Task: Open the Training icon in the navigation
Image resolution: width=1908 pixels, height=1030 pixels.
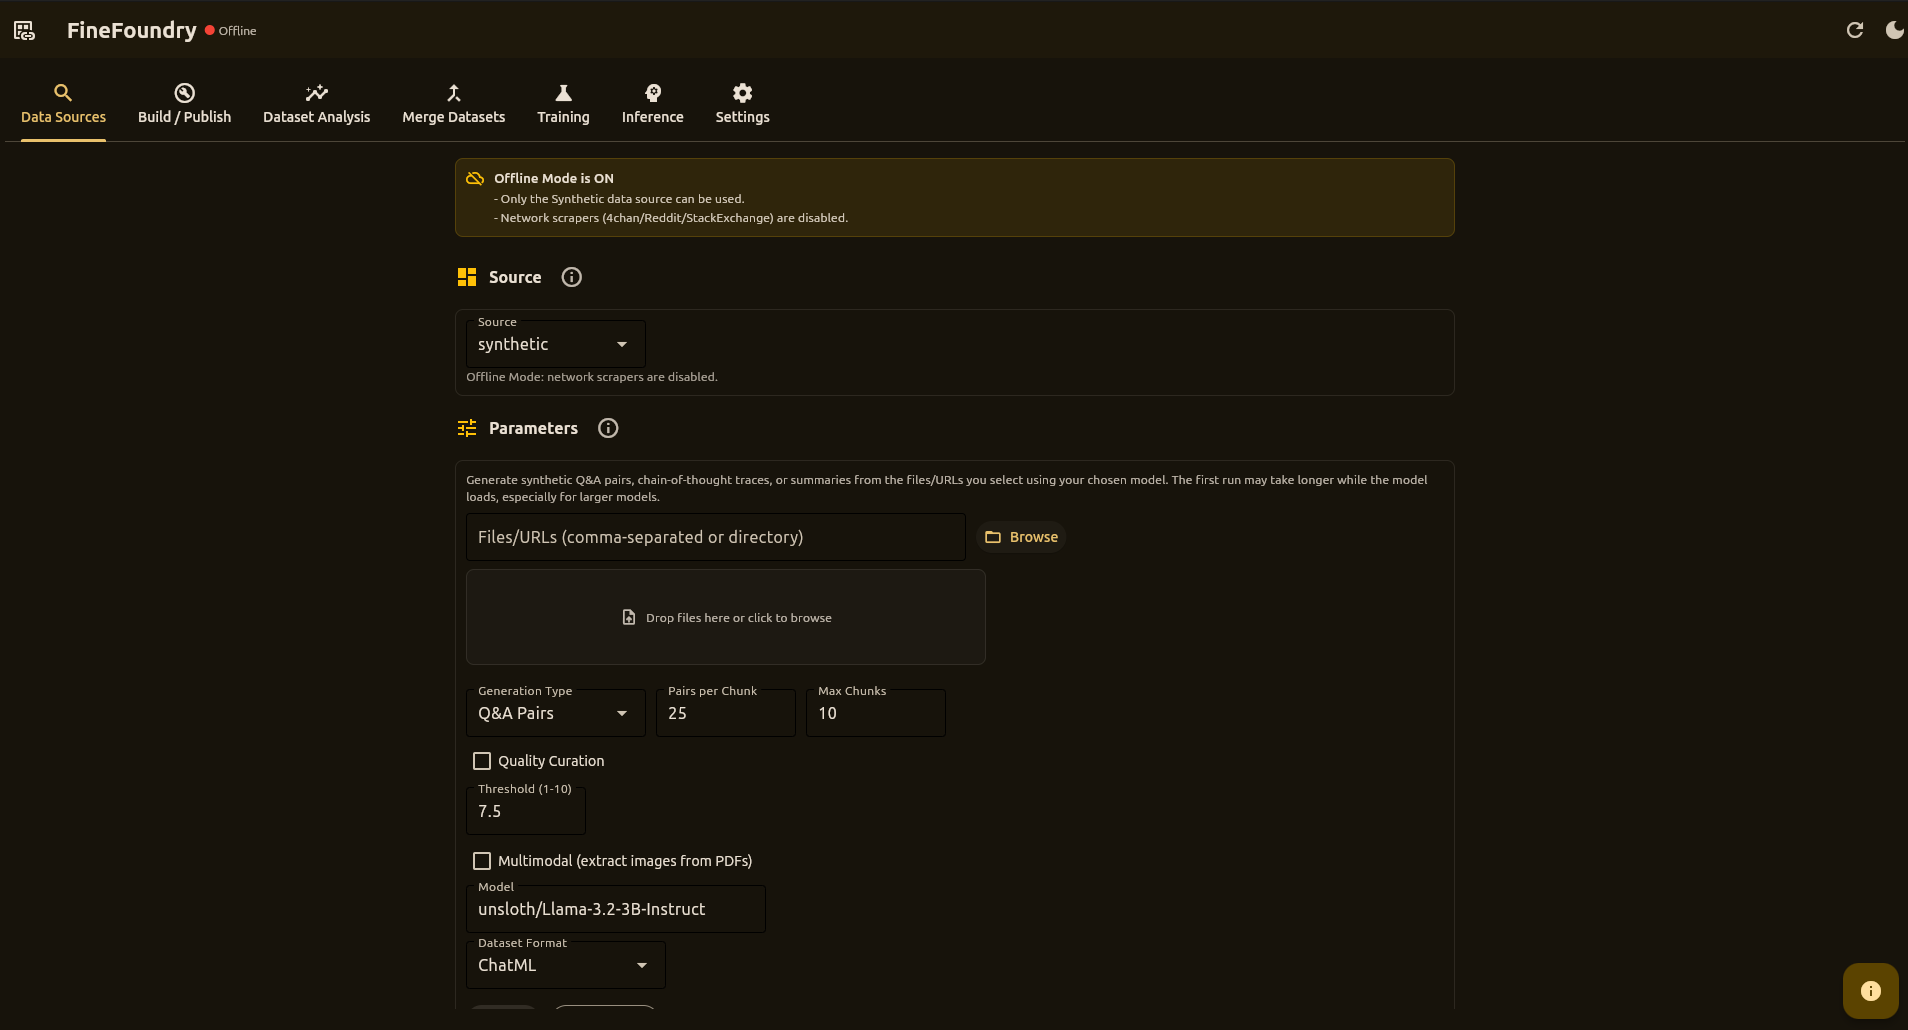Action: tap(562, 91)
